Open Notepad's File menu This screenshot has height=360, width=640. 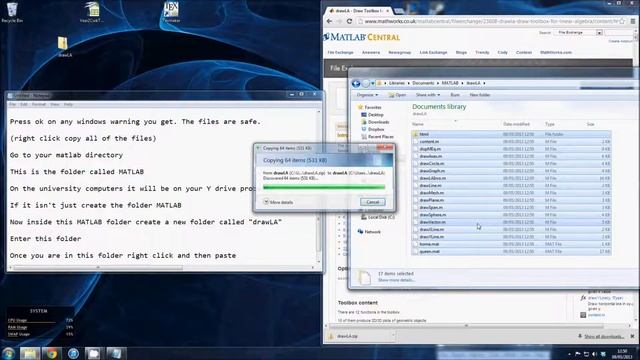[13, 104]
